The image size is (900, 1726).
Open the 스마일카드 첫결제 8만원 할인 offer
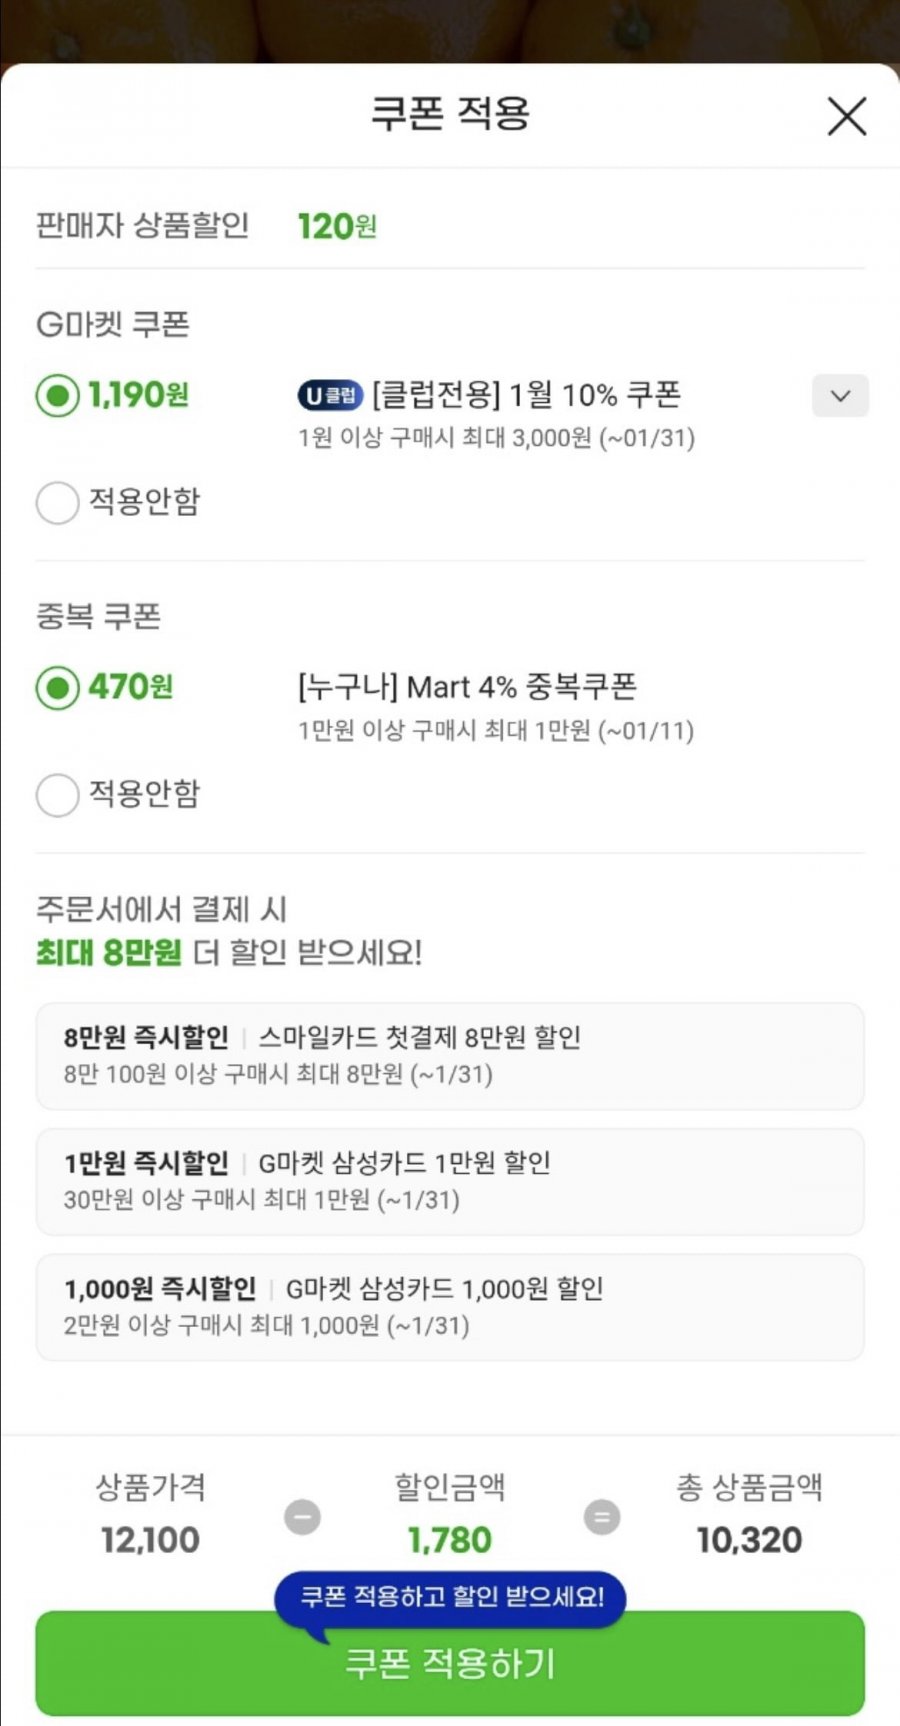click(450, 1056)
